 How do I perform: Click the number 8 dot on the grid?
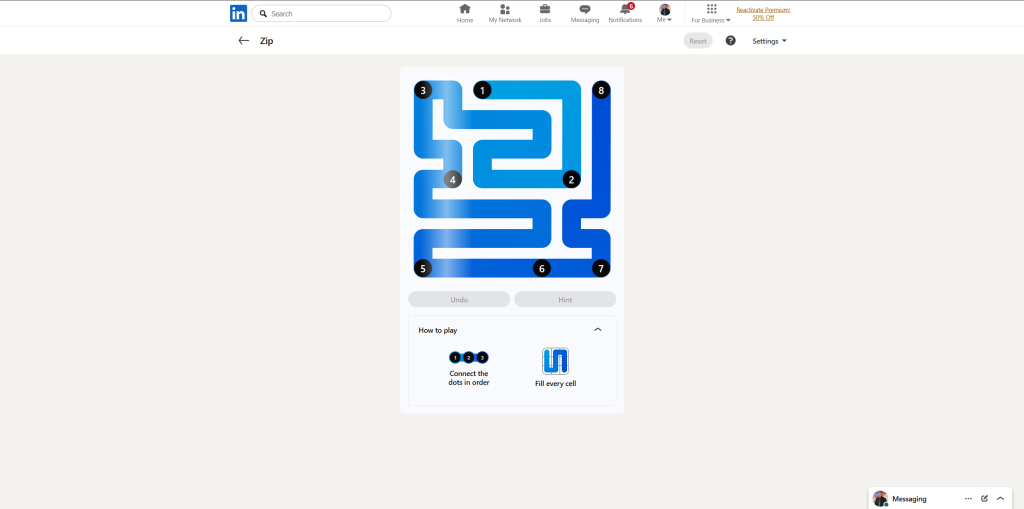point(601,90)
